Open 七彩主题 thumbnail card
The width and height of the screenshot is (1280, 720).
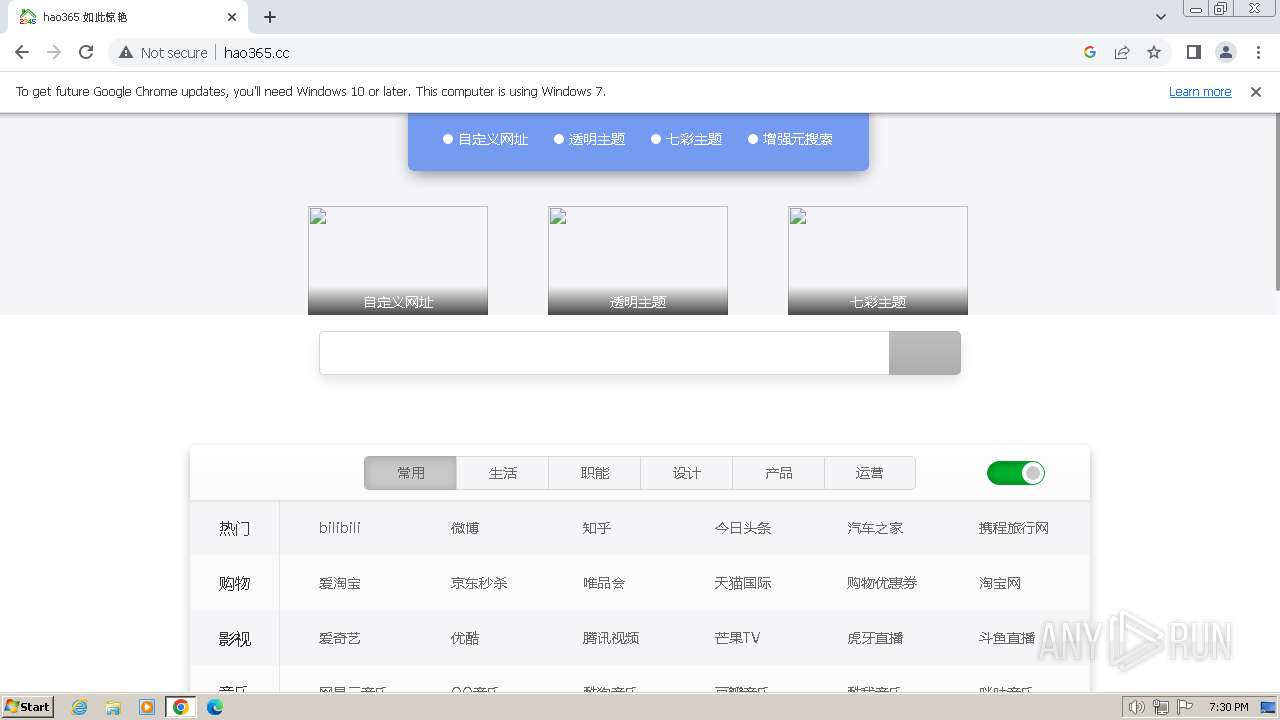878,260
